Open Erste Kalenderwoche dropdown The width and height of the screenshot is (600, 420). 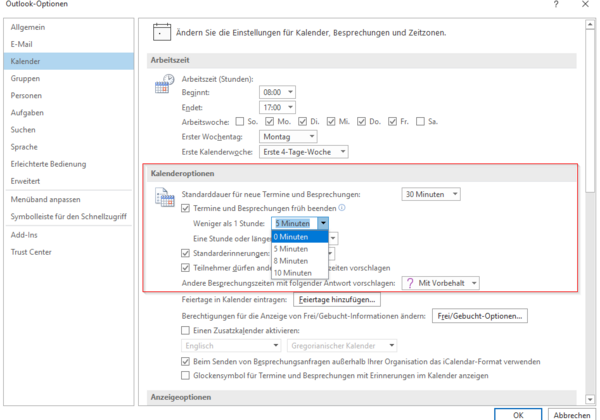(303, 152)
